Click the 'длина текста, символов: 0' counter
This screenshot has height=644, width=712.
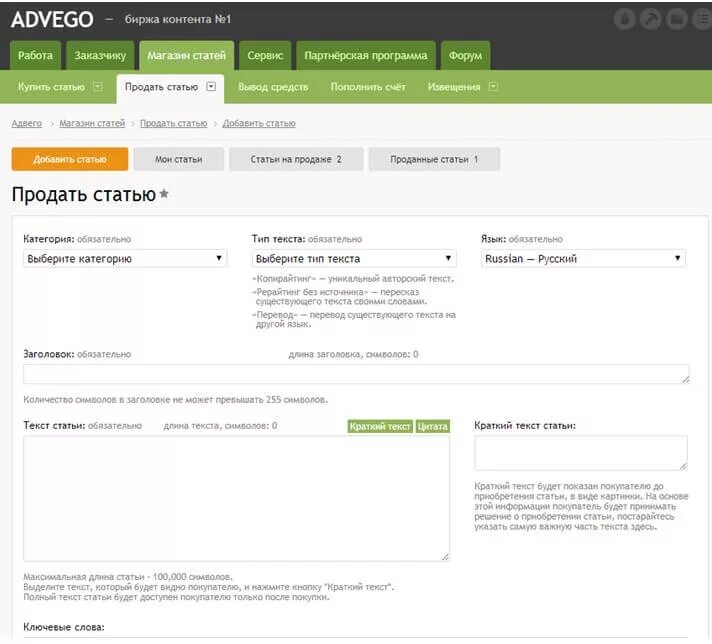point(220,426)
